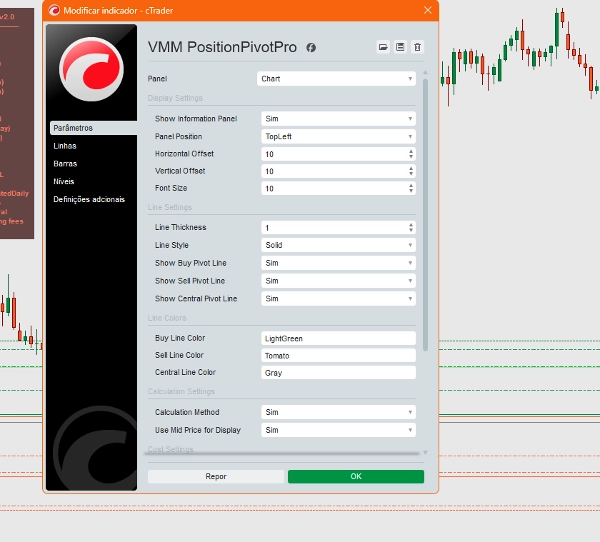Increase Line Thickness with the up arrow
Image resolution: width=600 pixels, height=542 pixels.
click(x=411, y=225)
